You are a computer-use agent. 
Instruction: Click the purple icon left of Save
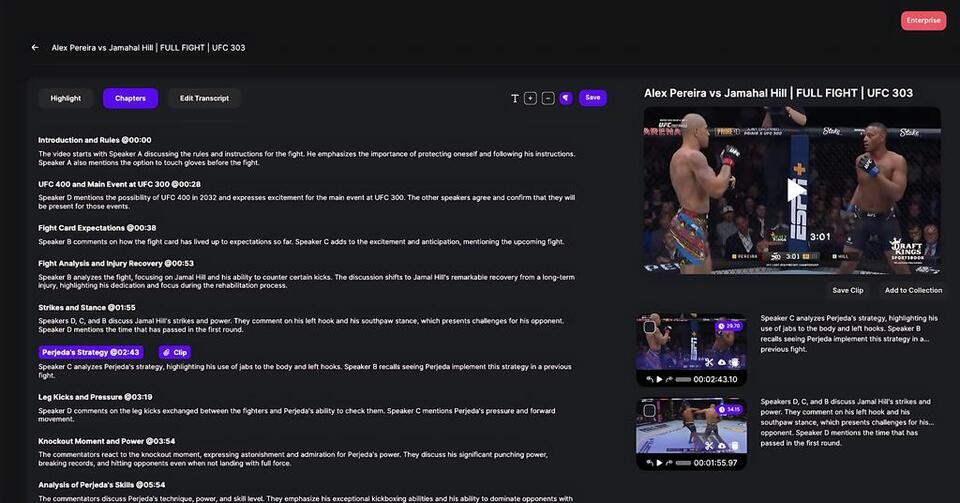point(566,98)
